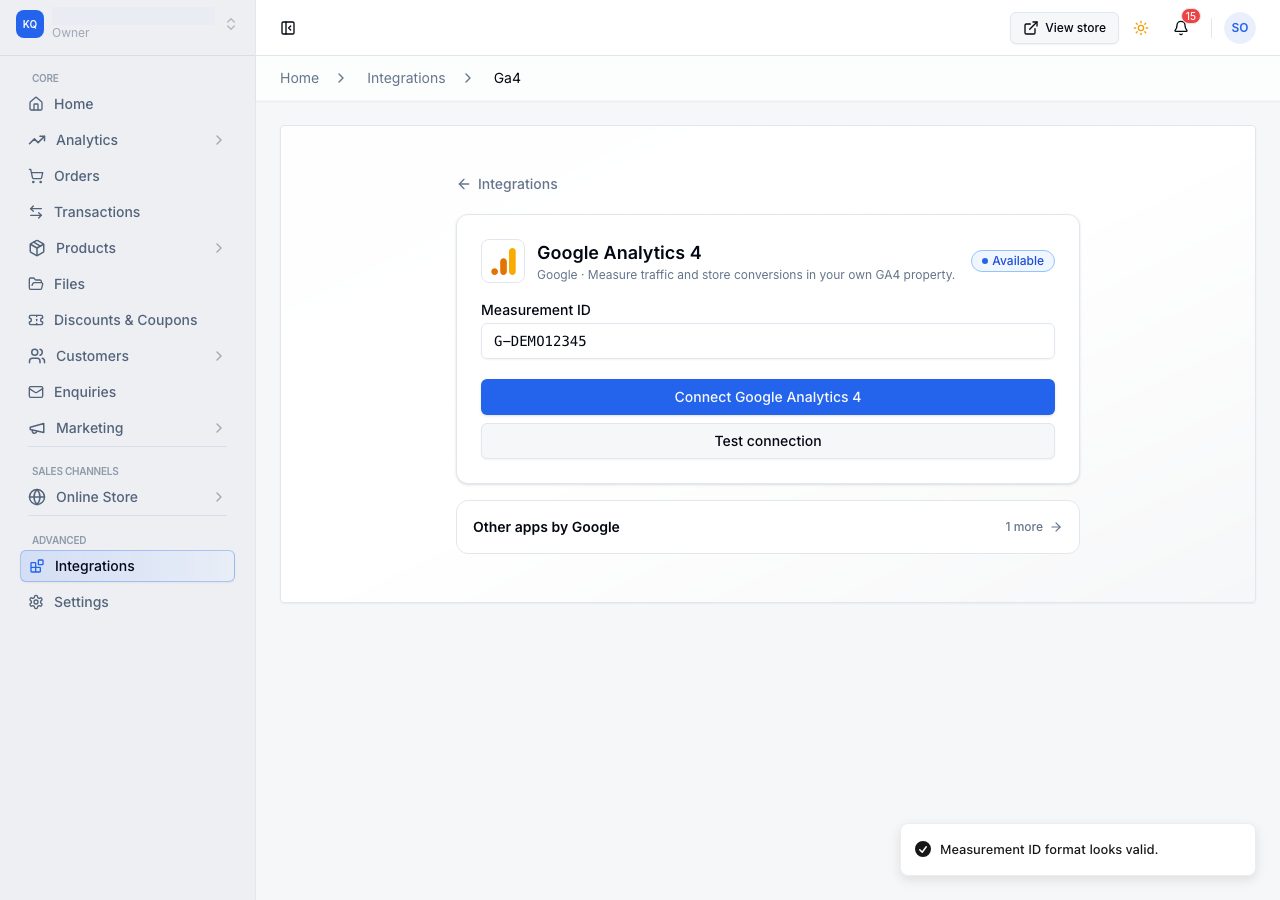1280x900 pixels.
Task: Open Files section
Action: point(127,284)
